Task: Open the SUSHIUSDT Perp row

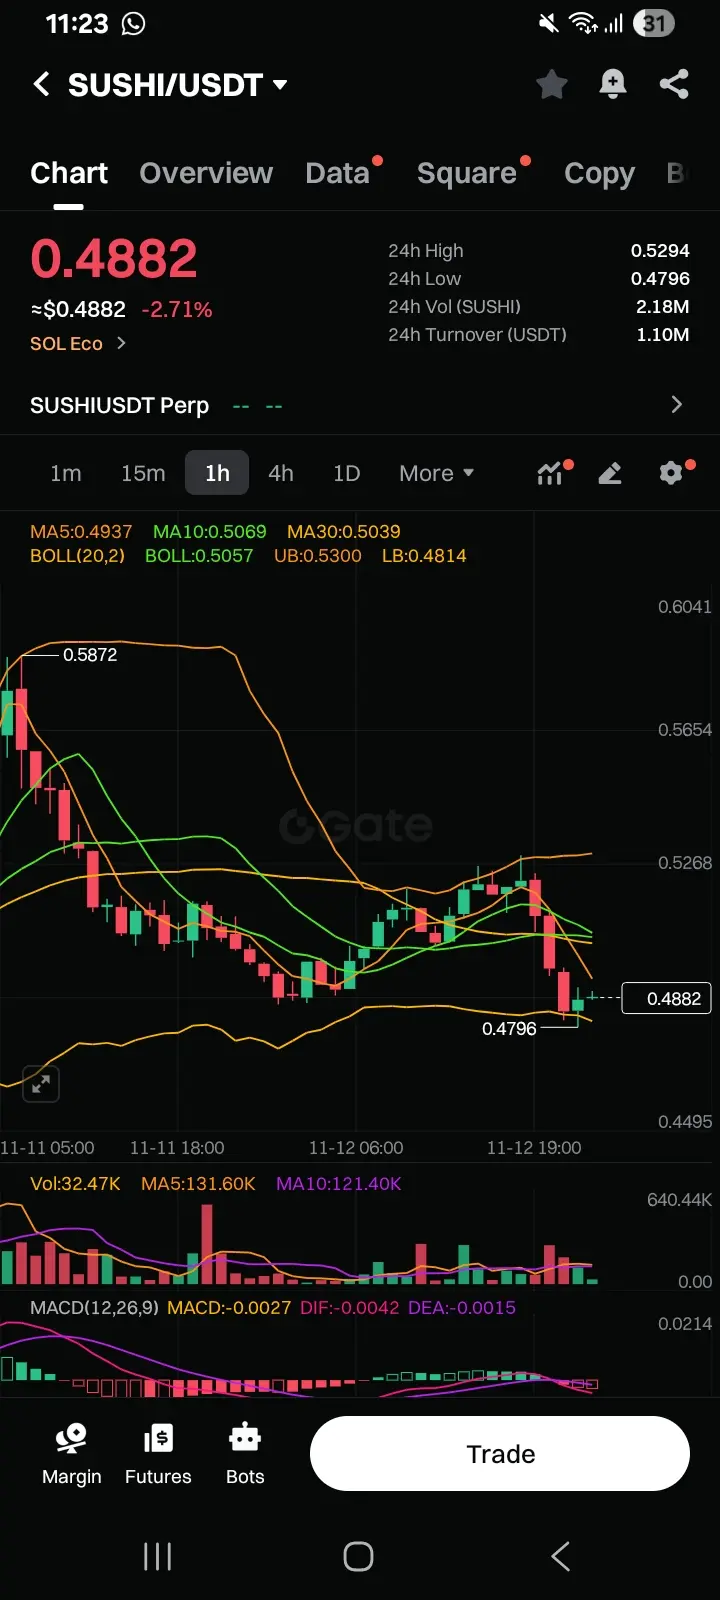Action: (x=359, y=405)
